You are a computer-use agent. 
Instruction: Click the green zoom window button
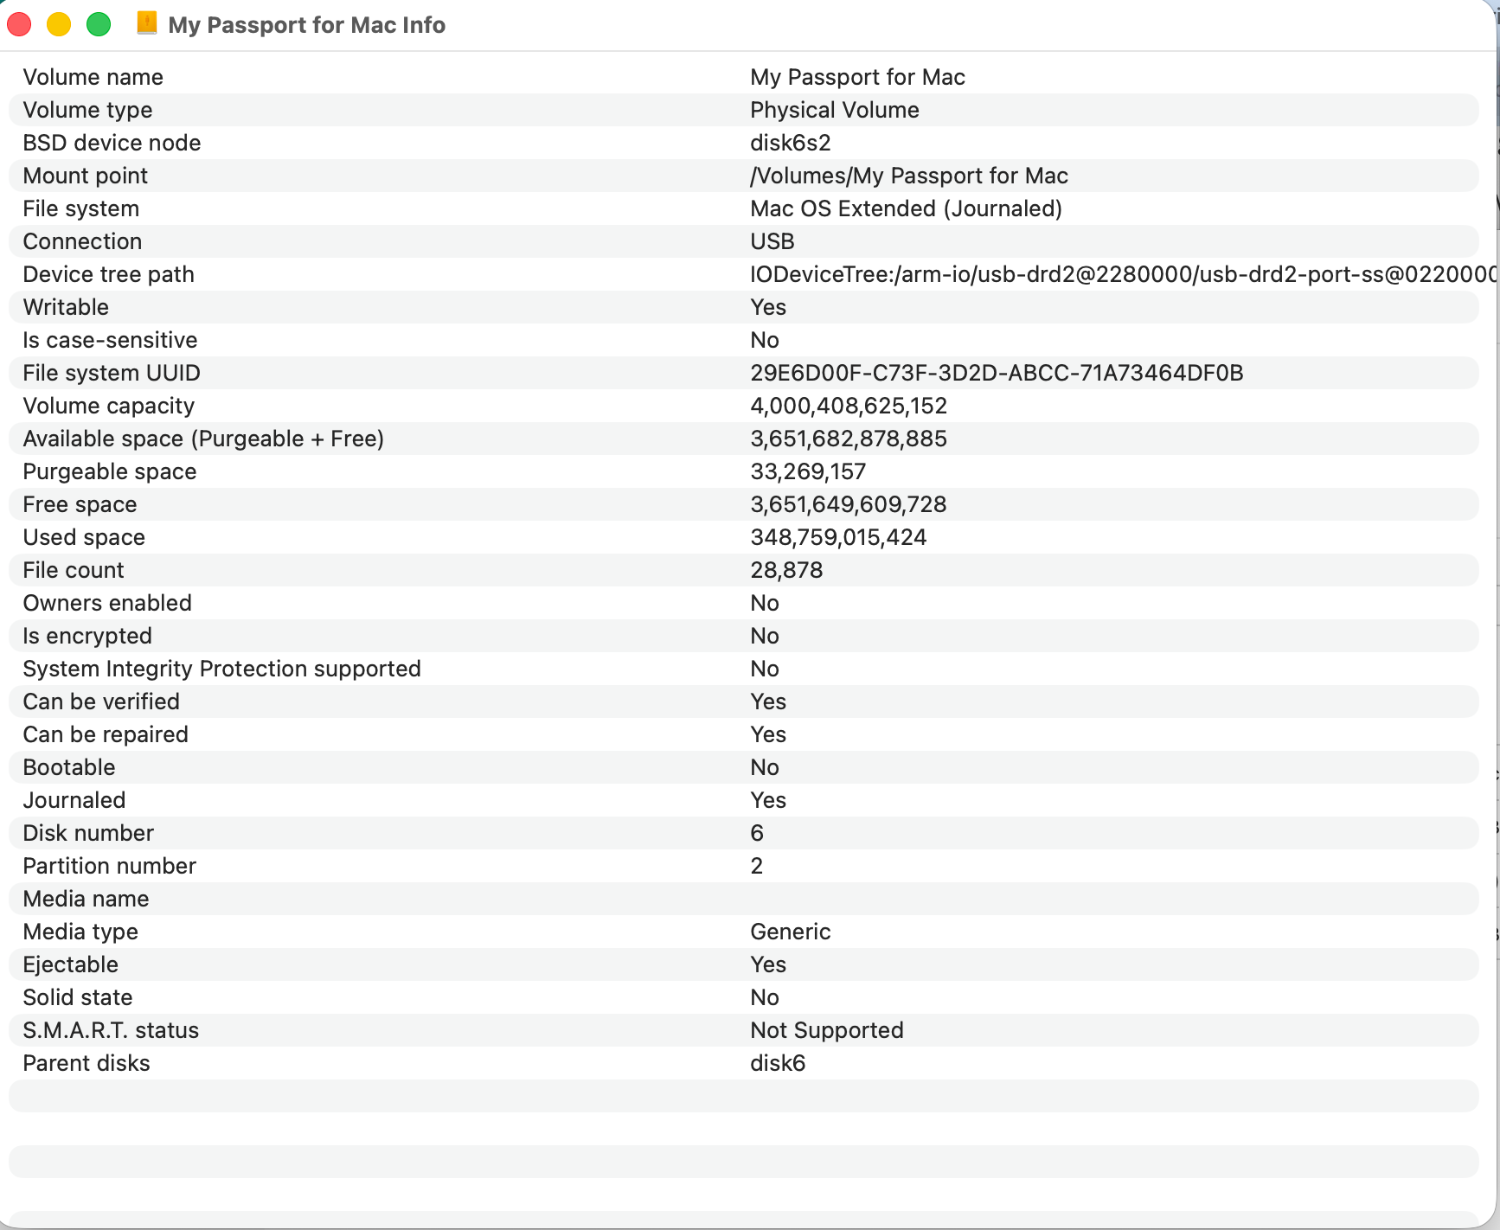pos(98,24)
